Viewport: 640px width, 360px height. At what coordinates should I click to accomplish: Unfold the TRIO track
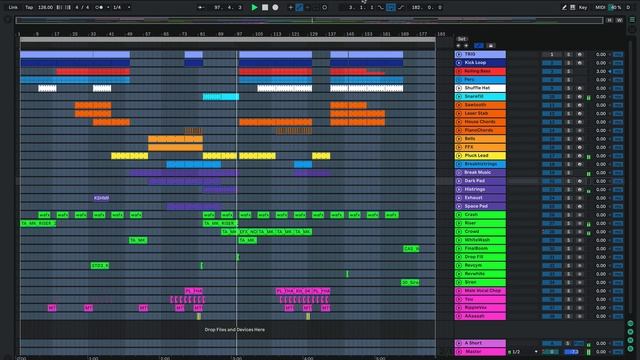pyautogui.click(x=459, y=54)
